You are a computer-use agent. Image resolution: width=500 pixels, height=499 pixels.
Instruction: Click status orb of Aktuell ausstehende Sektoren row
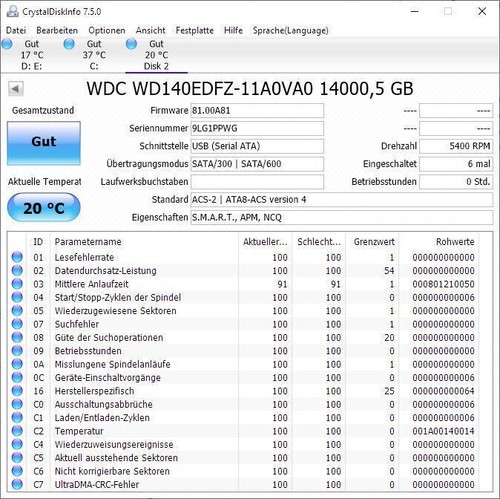17,457
